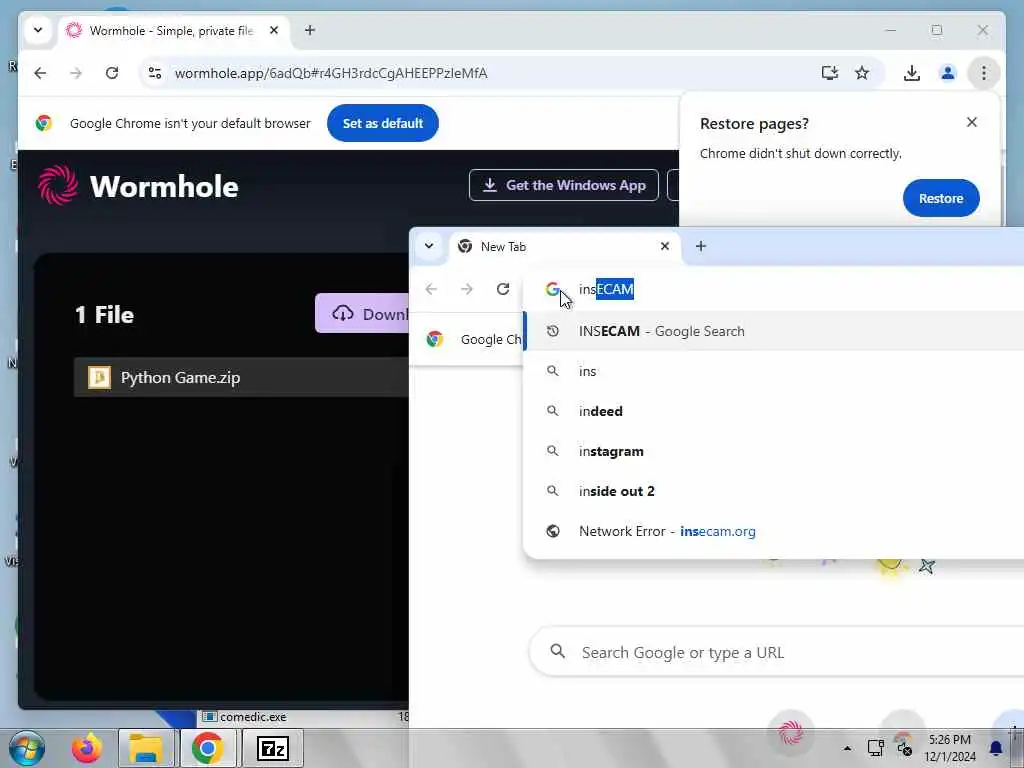
Task: Reload button in New Tab window
Action: (x=503, y=289)
